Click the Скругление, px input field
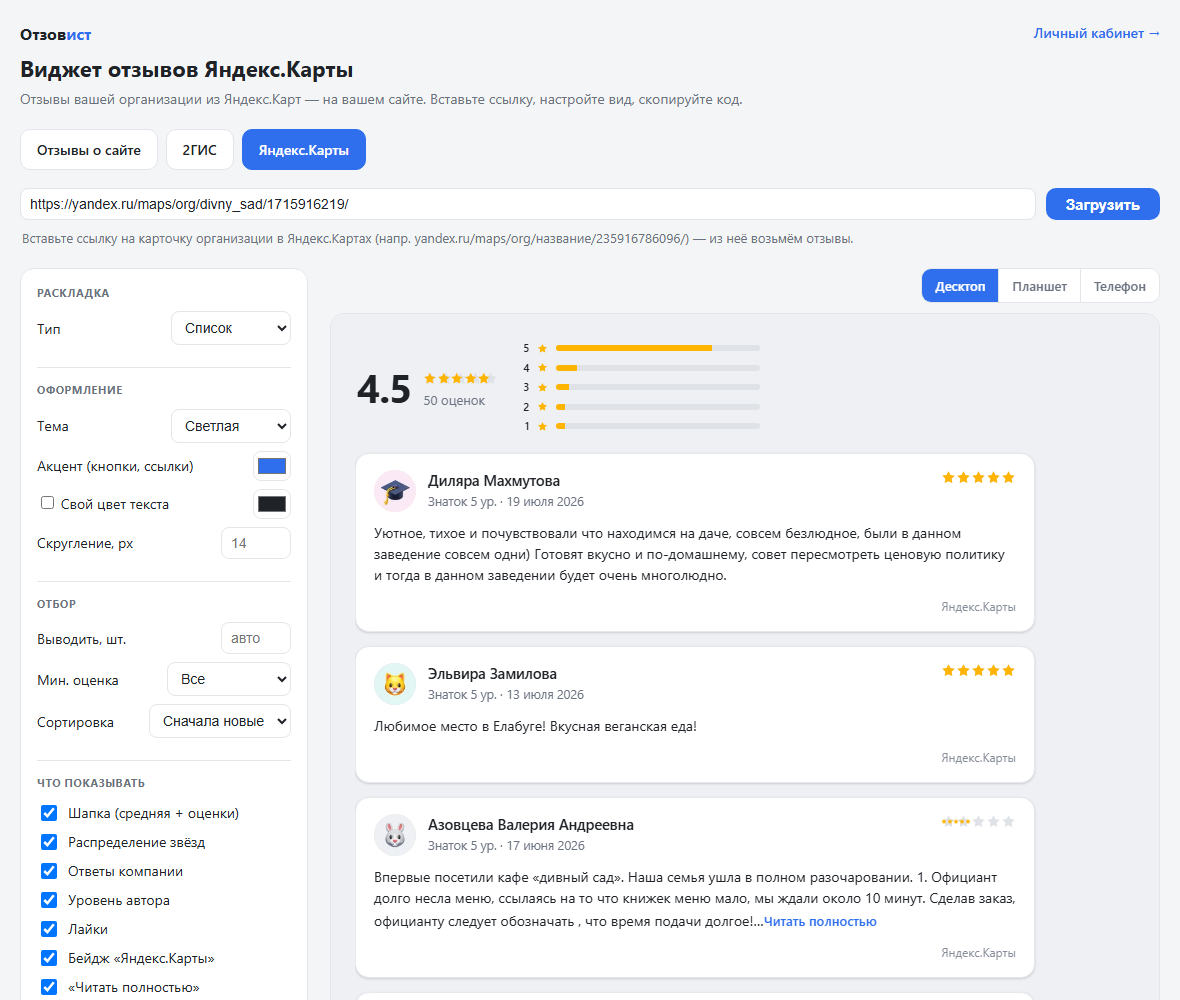Screen dimensions: 1180x1000 (256, 543)
